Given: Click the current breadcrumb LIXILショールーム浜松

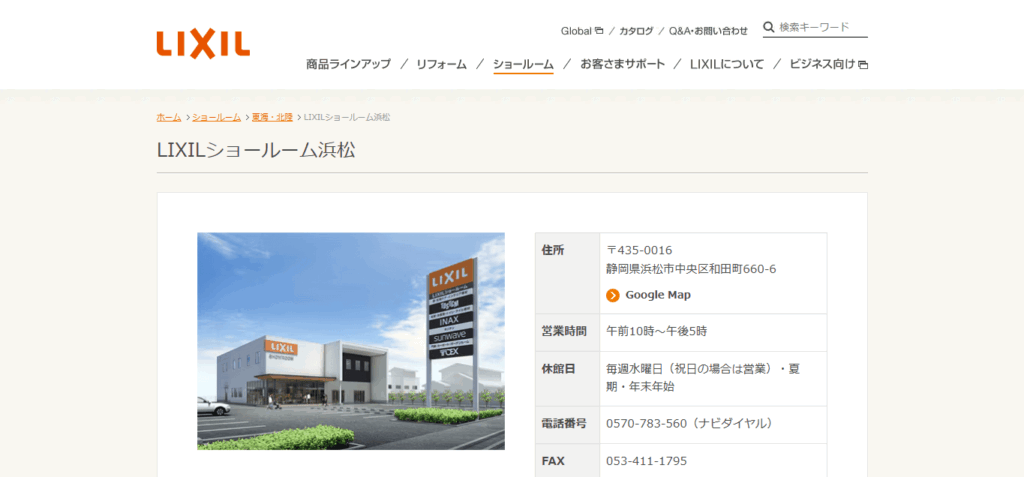Looking at the screenshot, I should tap(347, 117).
